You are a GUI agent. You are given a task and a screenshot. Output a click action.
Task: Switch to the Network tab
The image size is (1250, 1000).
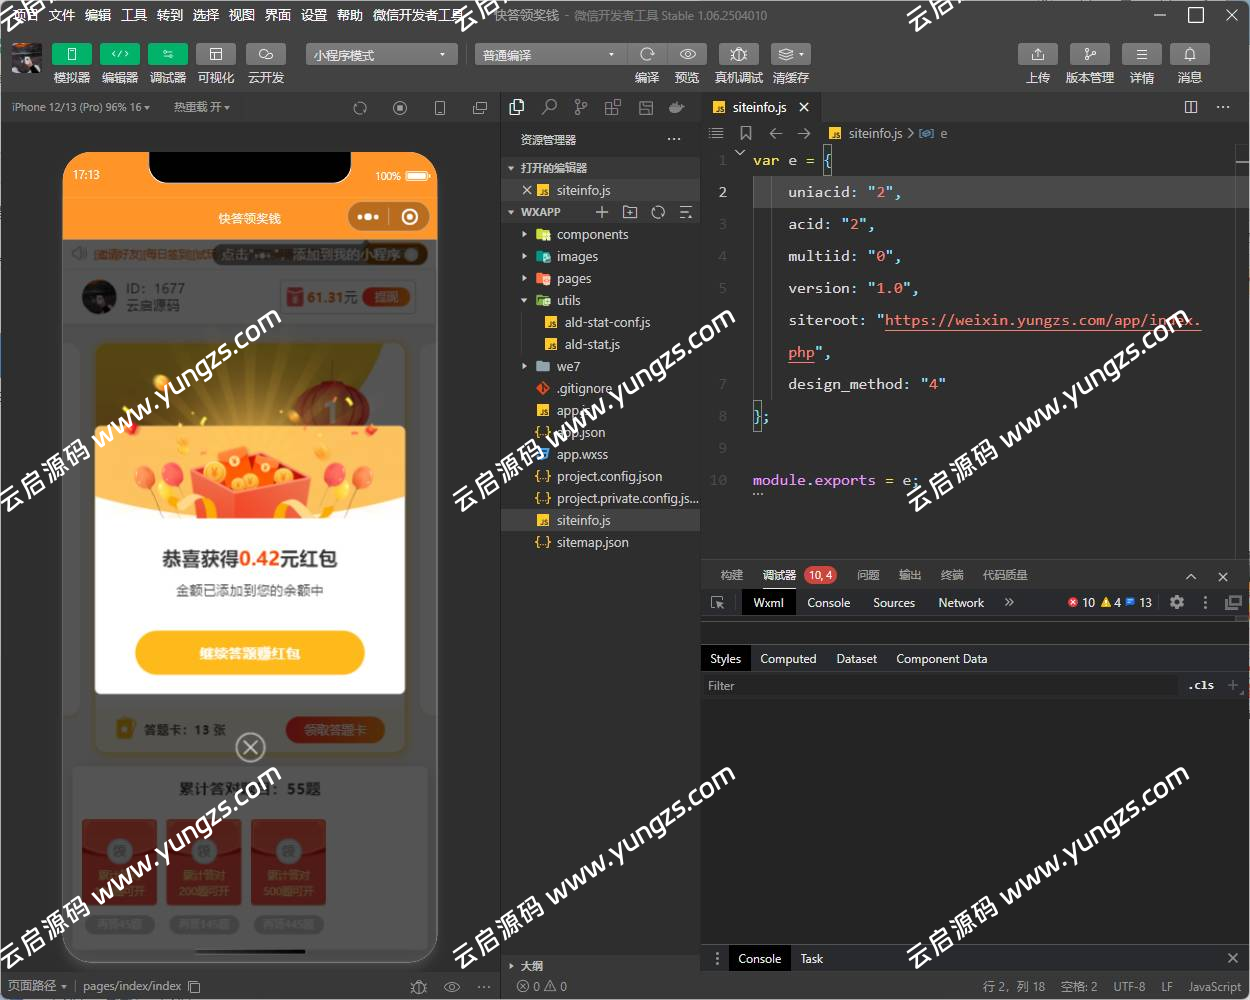960,603
